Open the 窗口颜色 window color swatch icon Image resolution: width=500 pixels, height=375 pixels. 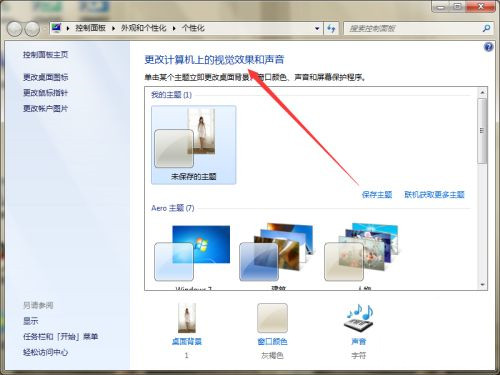272,318
